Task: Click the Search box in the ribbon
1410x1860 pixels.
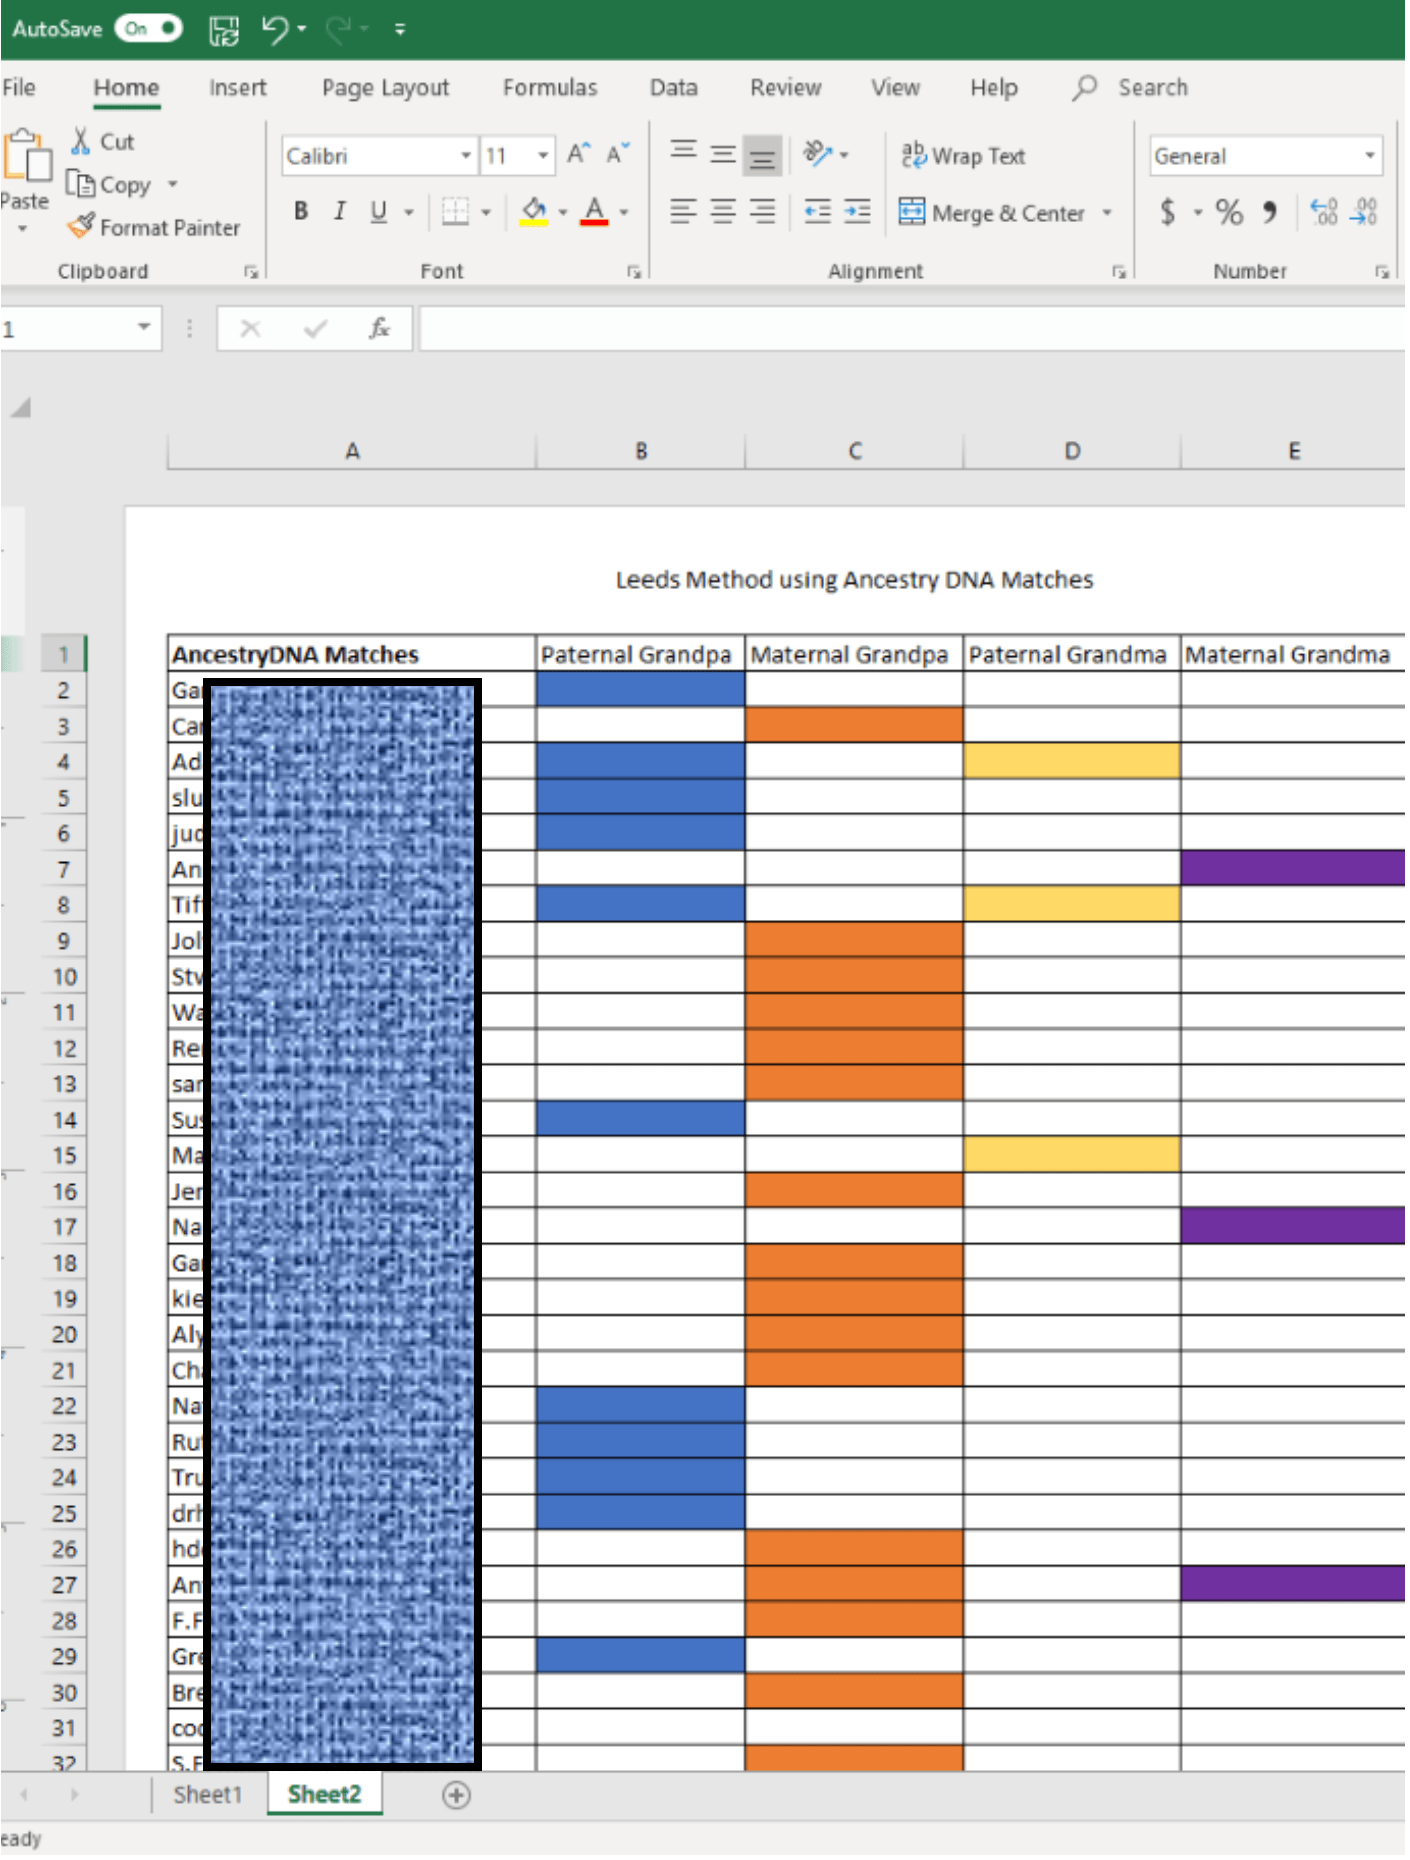Action: 1131,88
